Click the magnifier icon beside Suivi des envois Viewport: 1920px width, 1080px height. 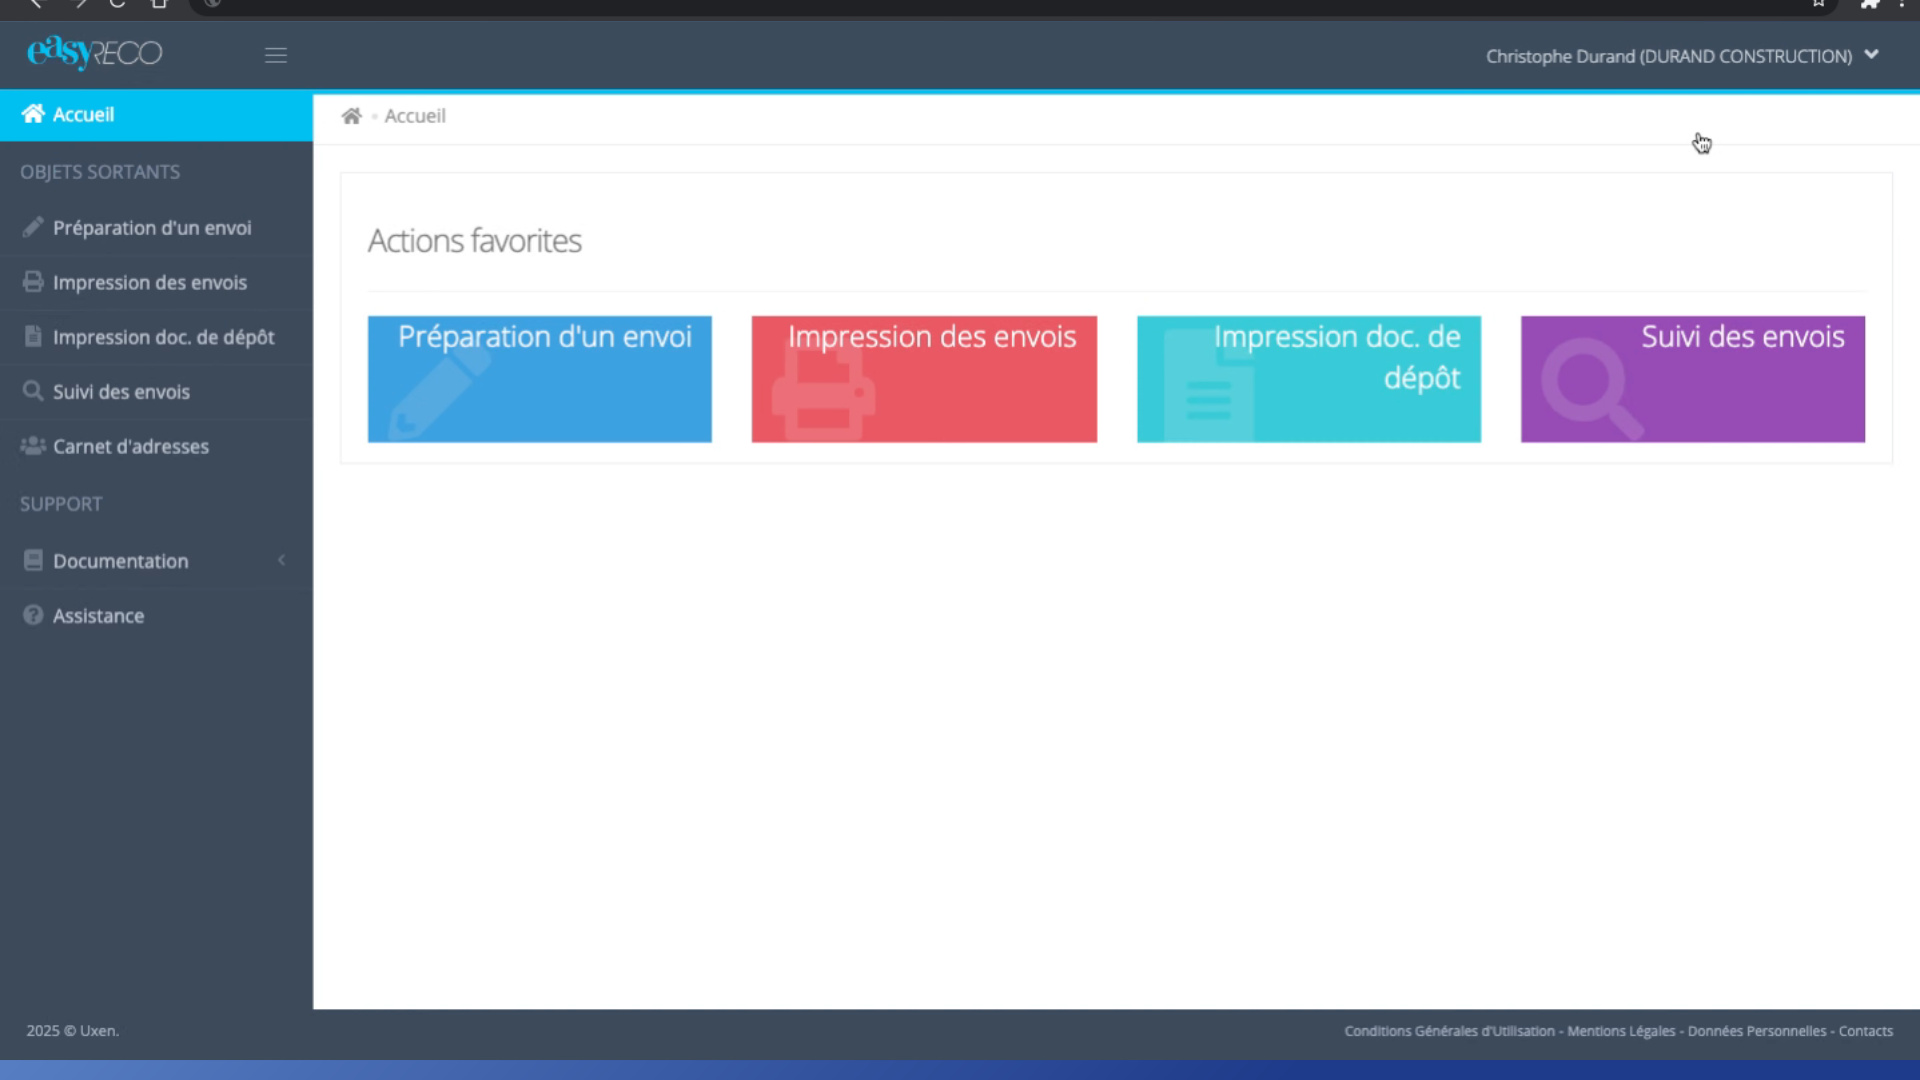33,391
